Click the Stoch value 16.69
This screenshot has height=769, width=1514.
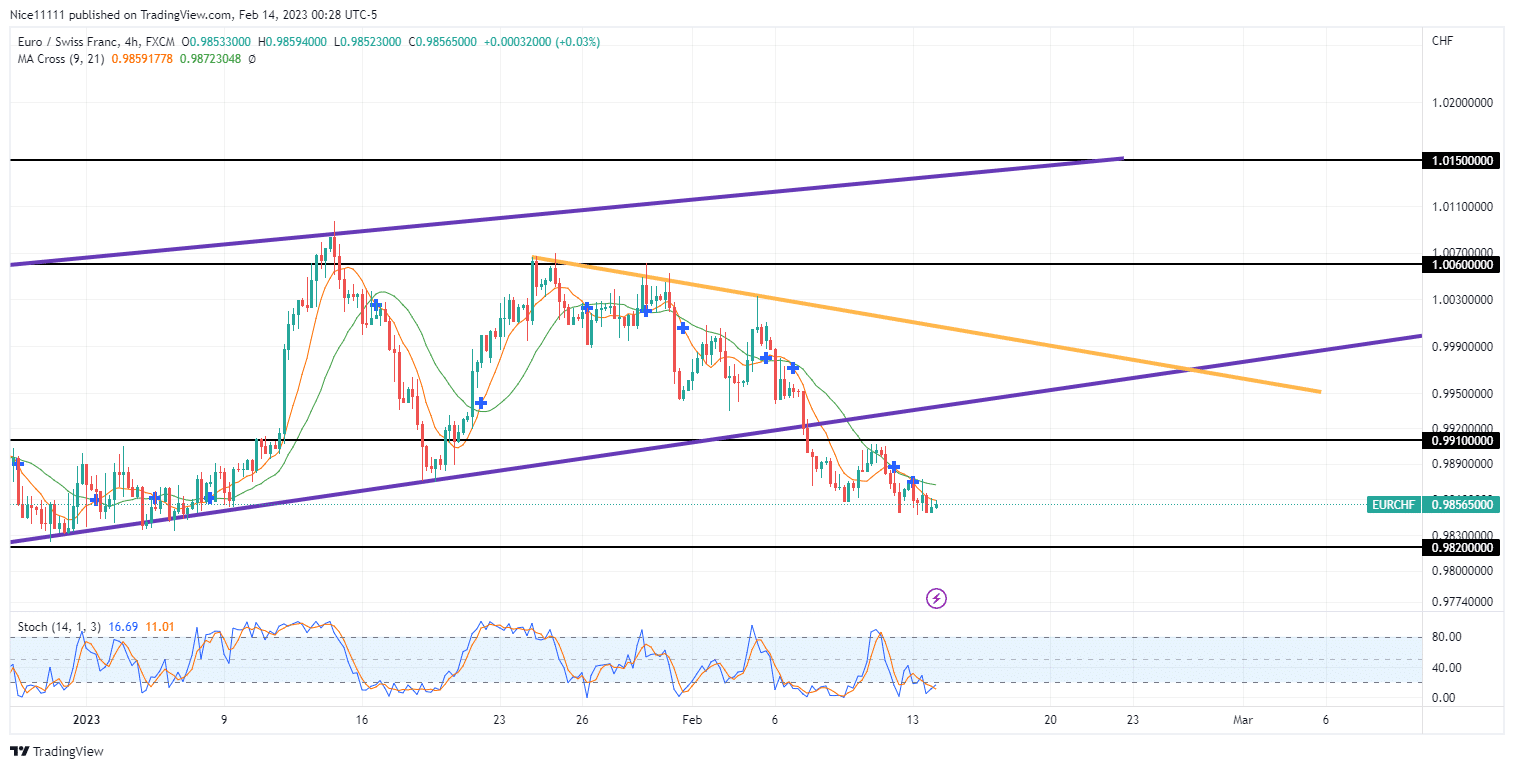(123, 627)
